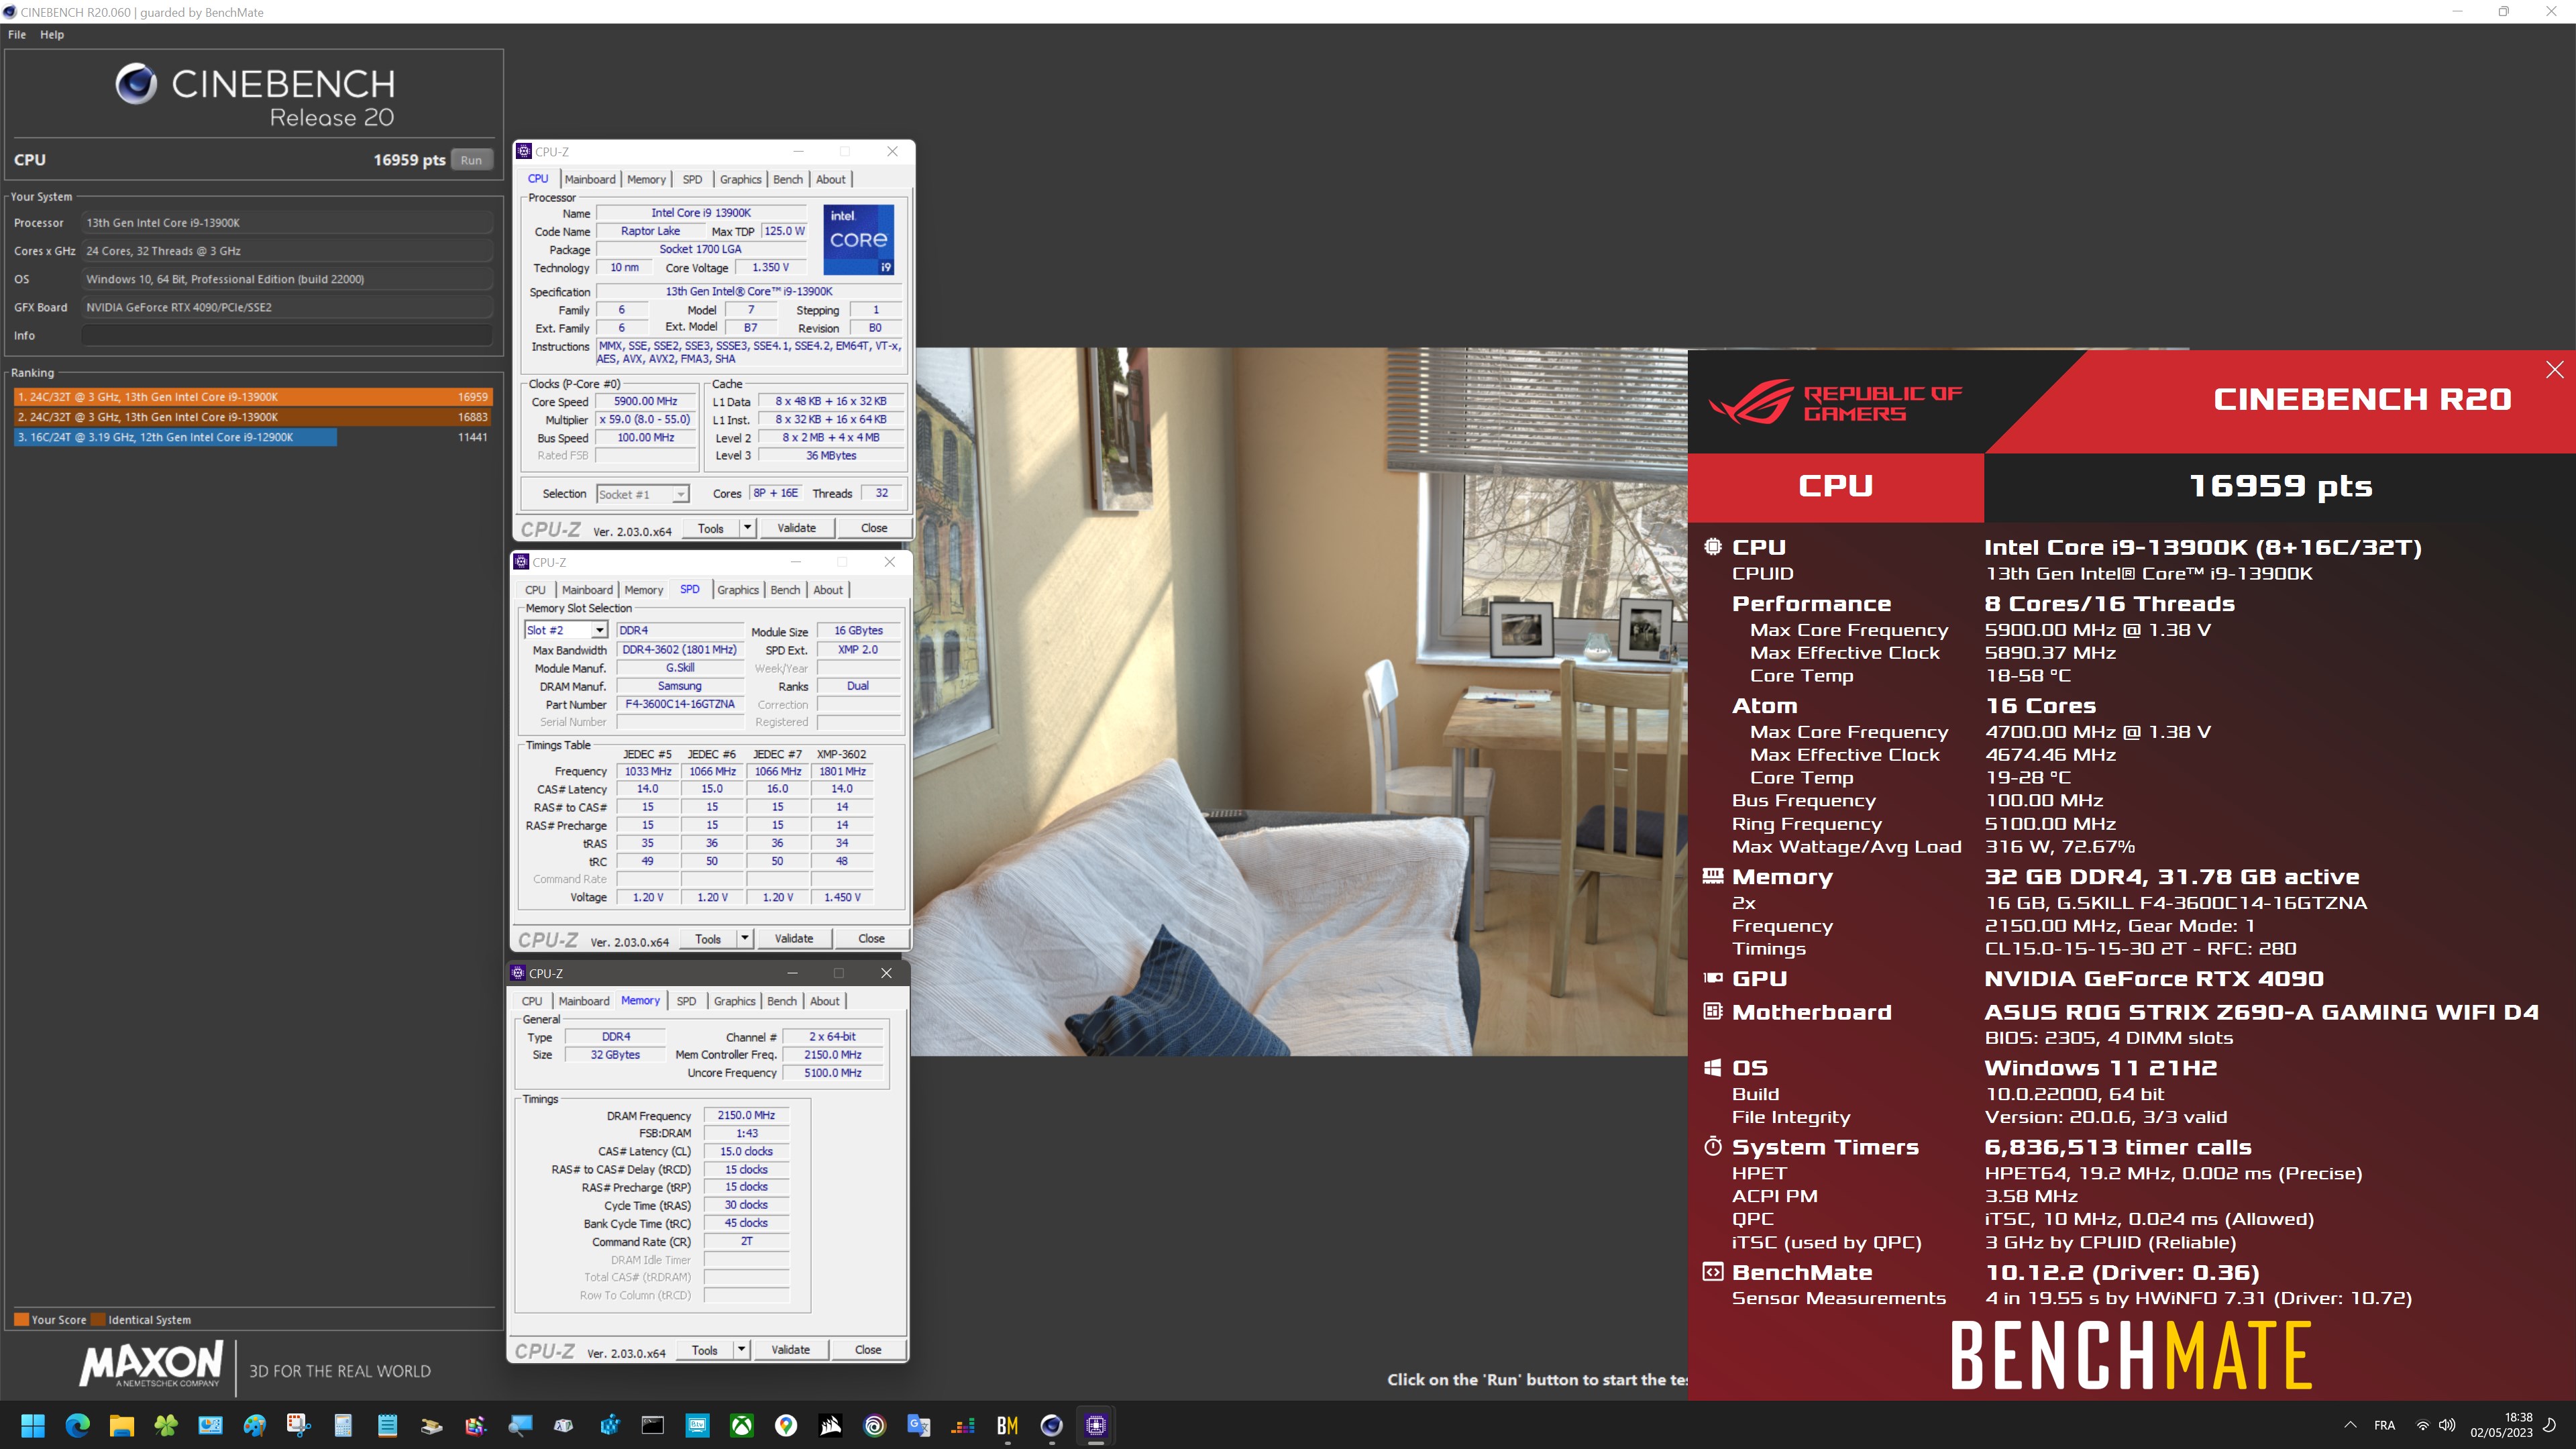Click the volume speaker tray icon
2576x1449 pixels.
pos(2447,1425)
